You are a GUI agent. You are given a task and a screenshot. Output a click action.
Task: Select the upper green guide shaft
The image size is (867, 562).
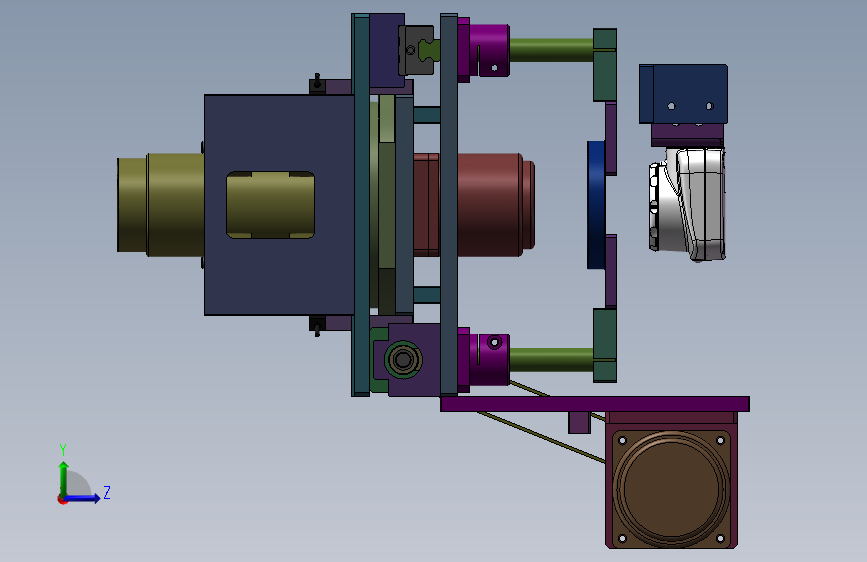point(551,49)
